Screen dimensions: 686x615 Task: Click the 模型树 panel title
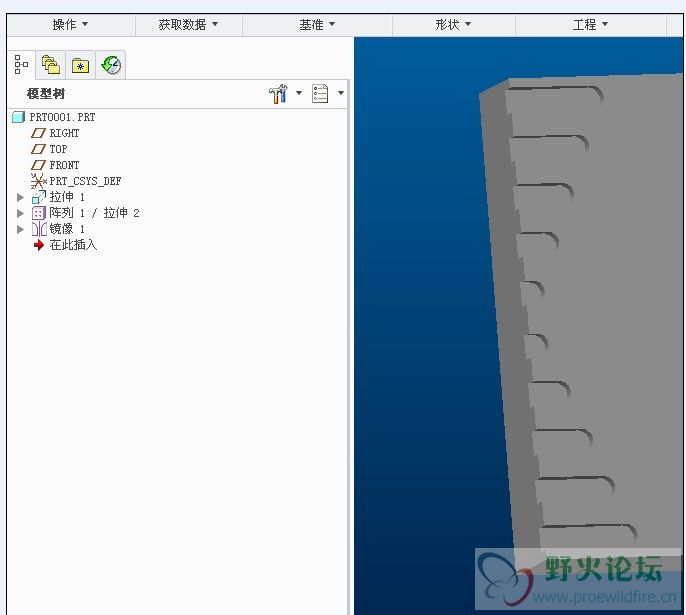coord(46,94)
